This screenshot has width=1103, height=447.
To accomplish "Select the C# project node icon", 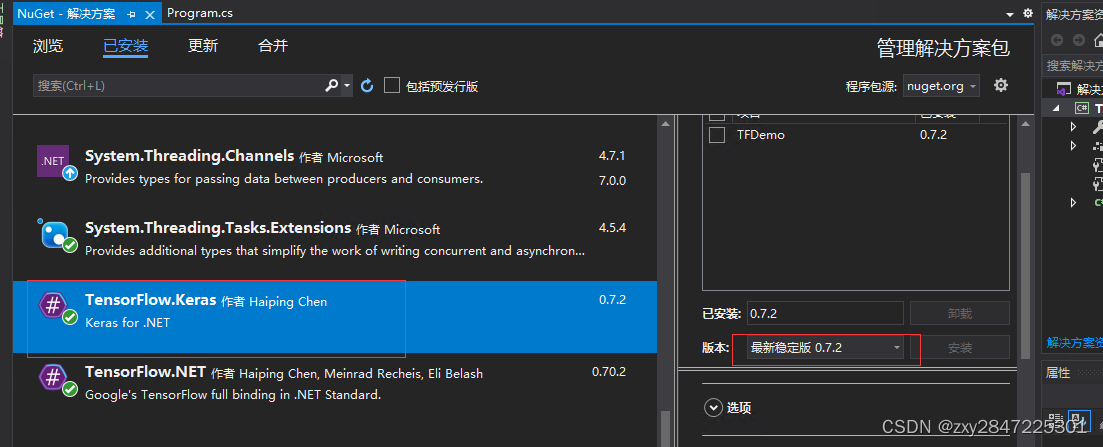I will [x=1081, y=108].
